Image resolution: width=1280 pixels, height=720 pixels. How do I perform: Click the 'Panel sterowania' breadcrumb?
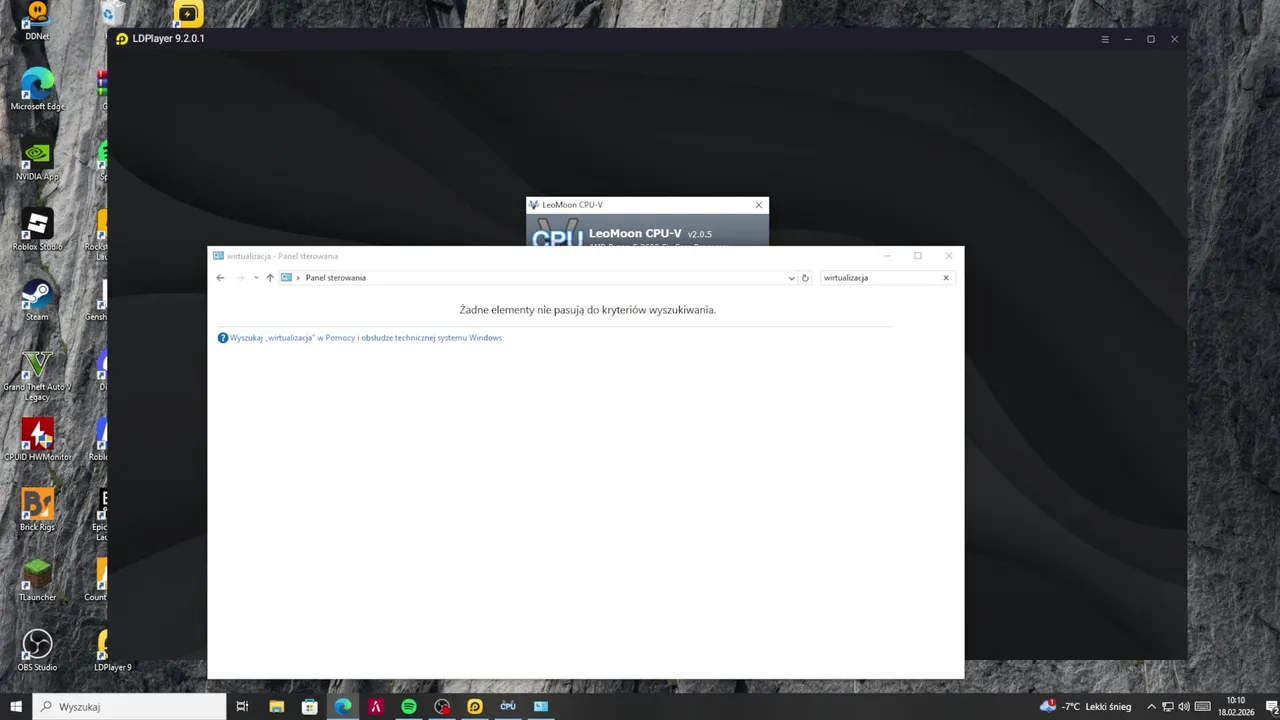(336, 278)
